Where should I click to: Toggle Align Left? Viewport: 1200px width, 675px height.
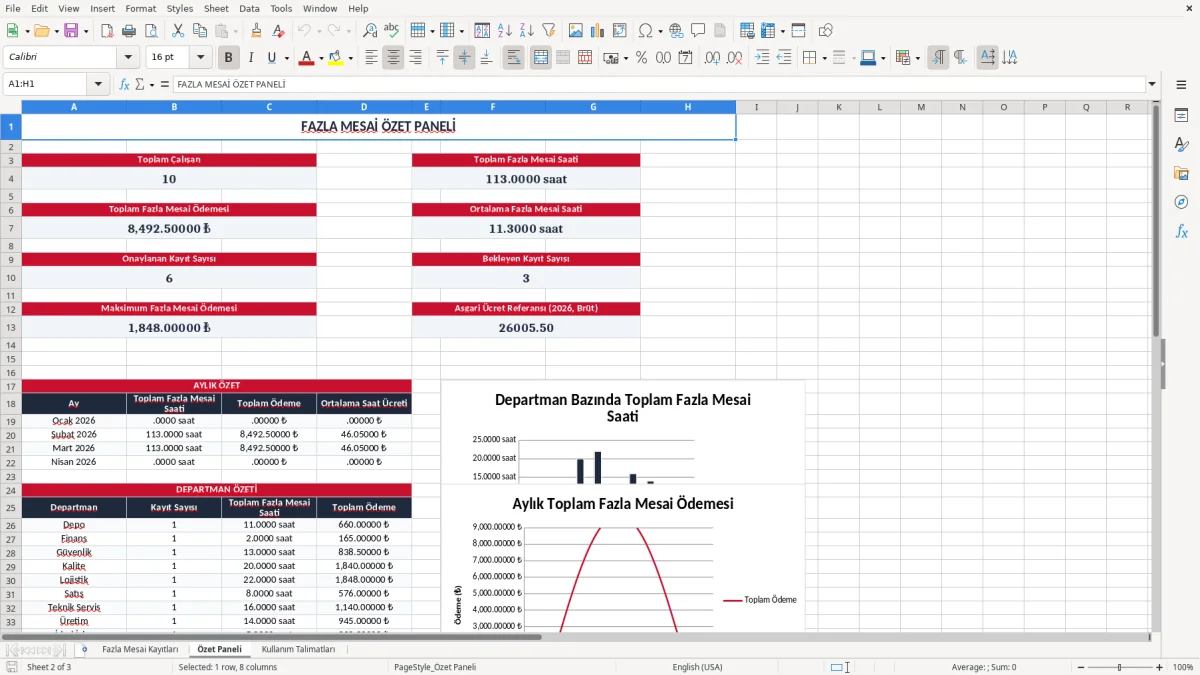pyautogui.click(x=371, y=58)
